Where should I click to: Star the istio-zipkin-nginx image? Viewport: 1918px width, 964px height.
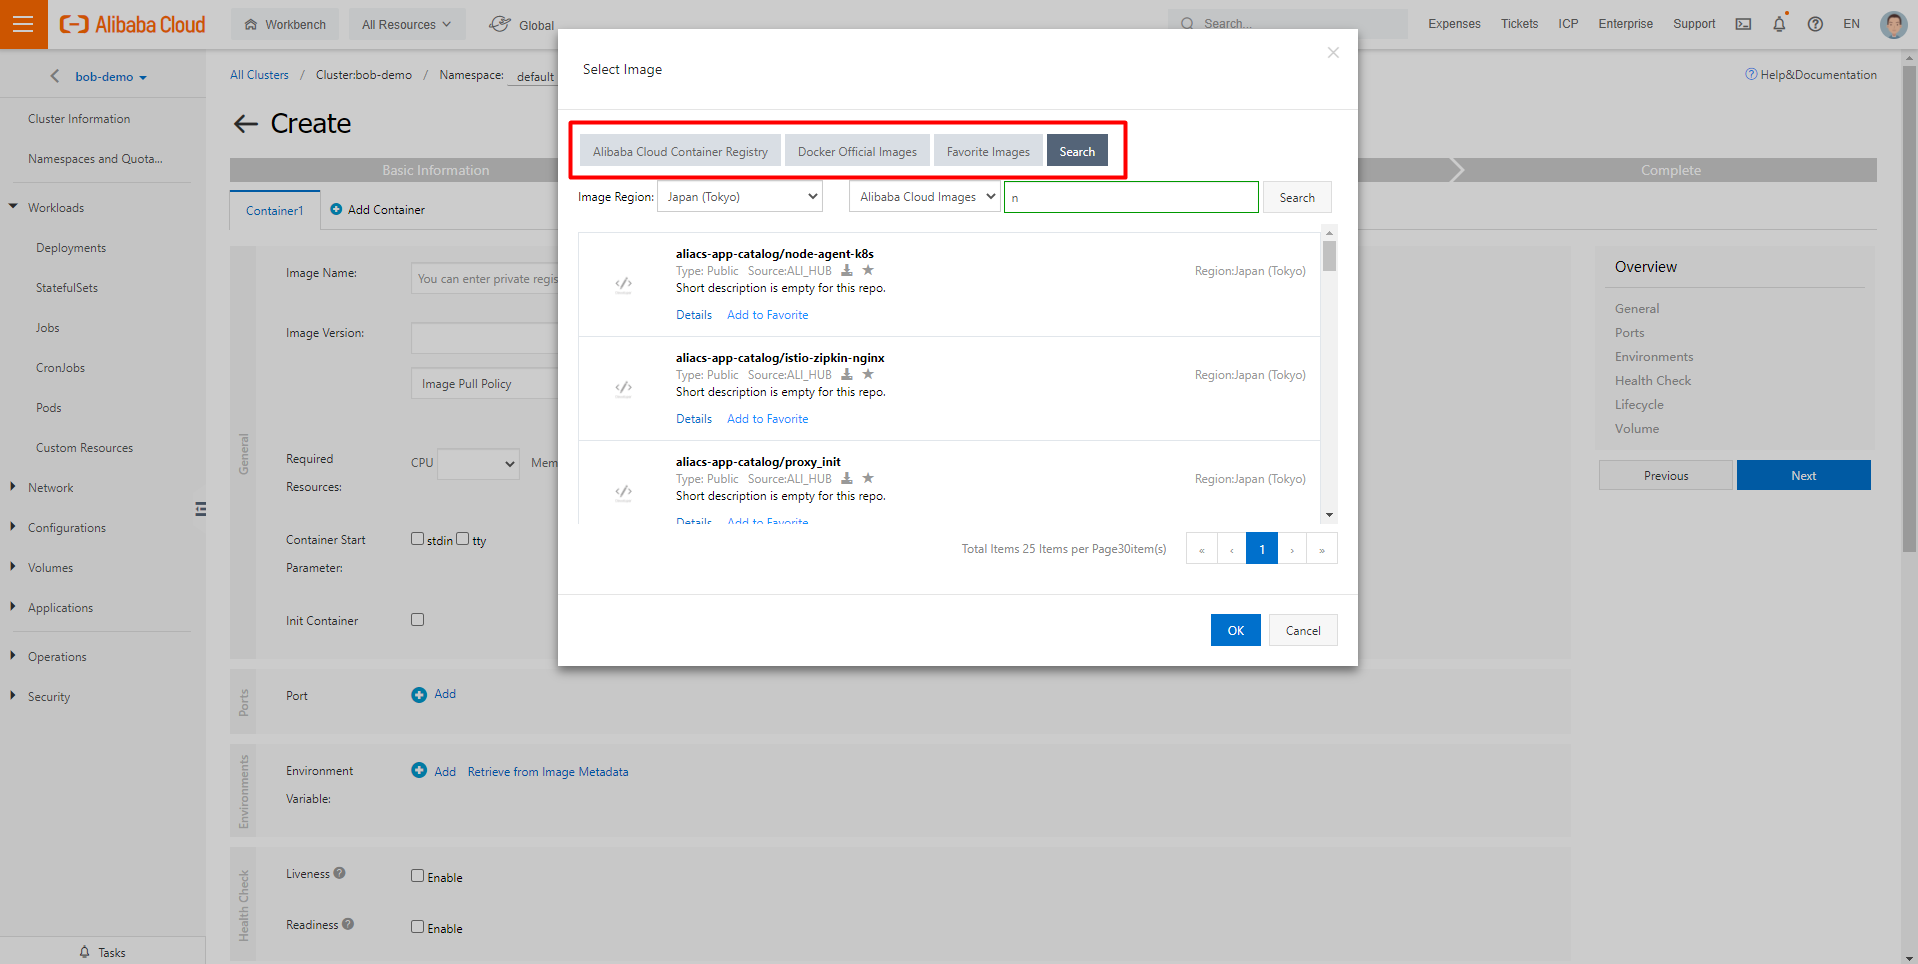(x=868, y=374)
